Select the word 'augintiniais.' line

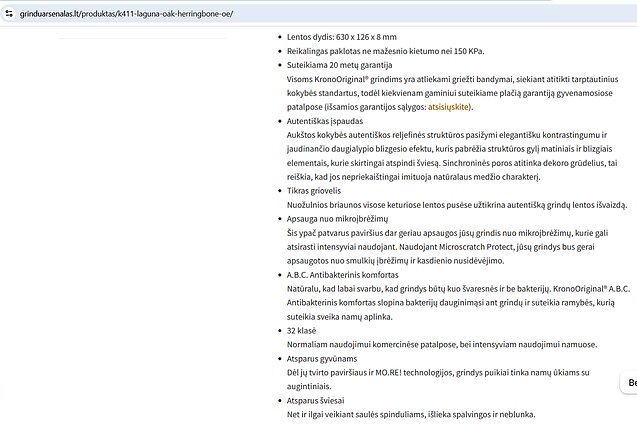pos(309,386)
